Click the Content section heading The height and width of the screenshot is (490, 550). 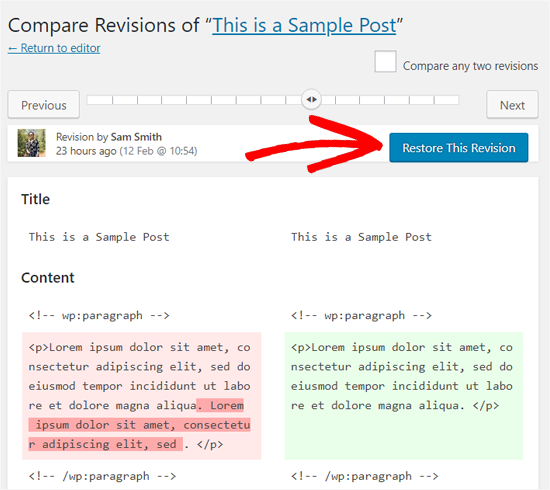point(48,277)
